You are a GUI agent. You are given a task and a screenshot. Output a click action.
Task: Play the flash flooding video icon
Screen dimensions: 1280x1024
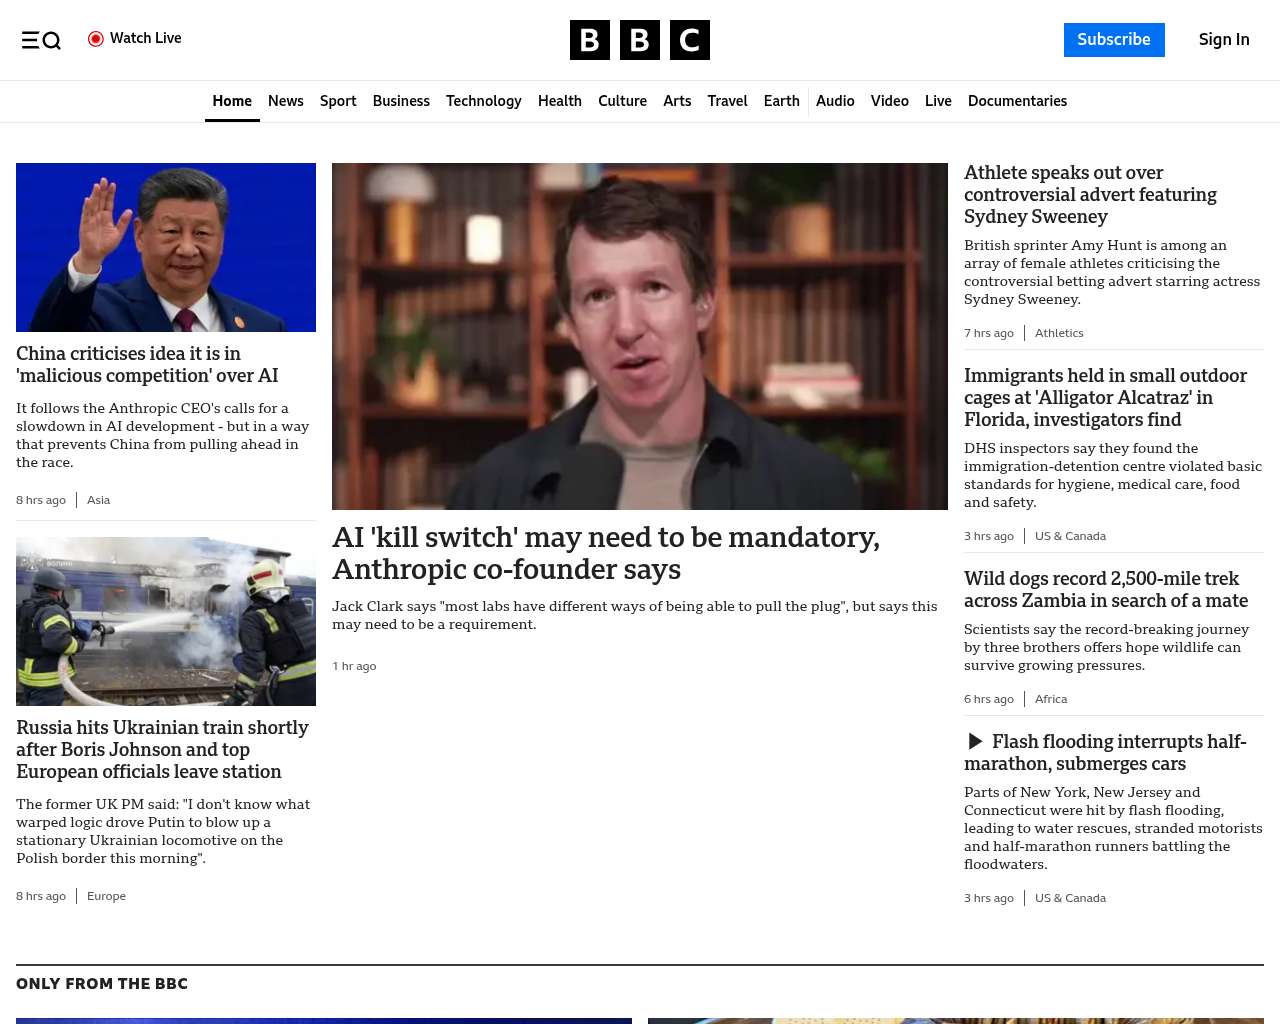point(975,741)
